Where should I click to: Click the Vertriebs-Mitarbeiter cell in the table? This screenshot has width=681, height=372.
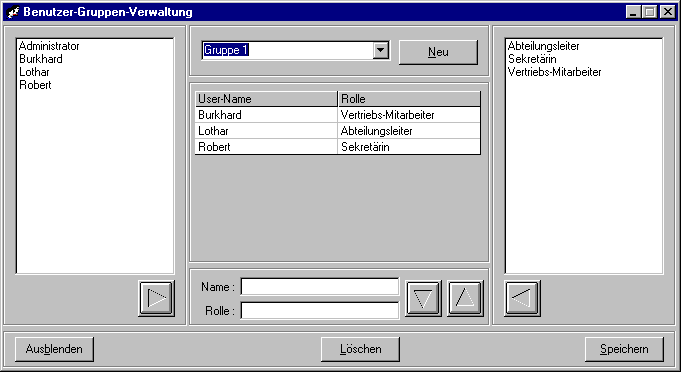tap(409, 115)
